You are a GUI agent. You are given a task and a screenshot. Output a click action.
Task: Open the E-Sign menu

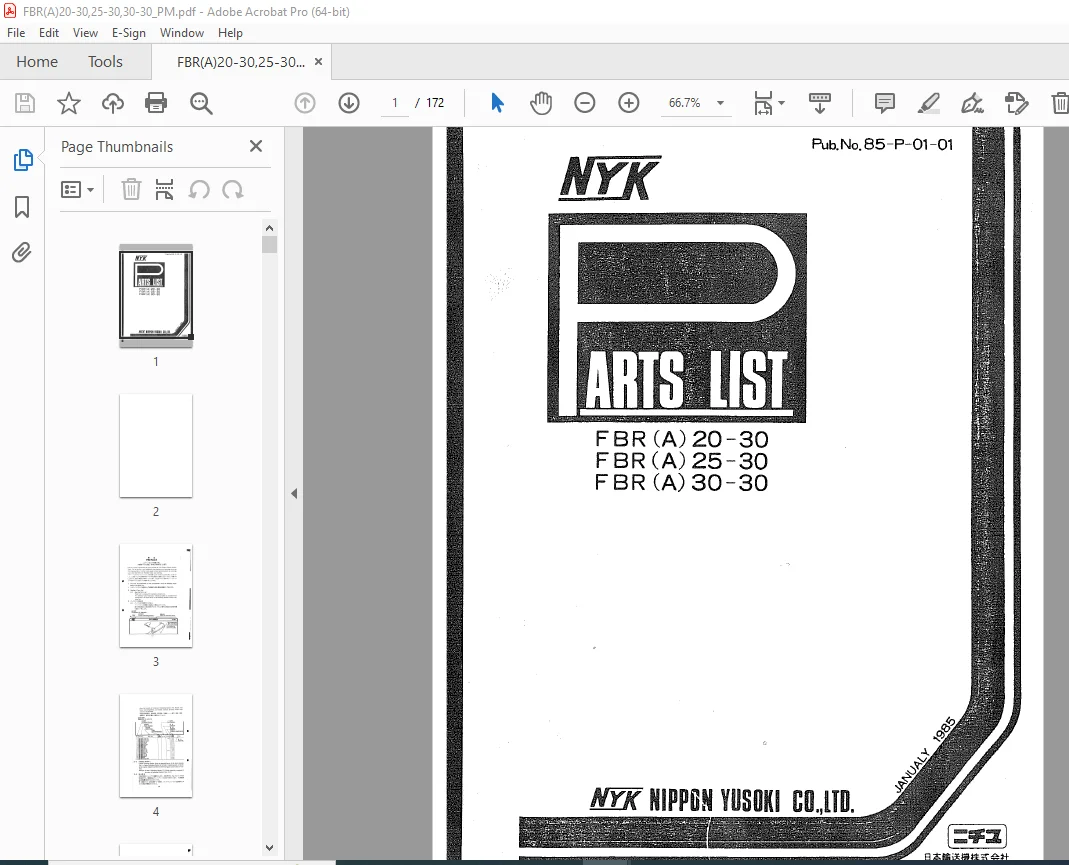coord(129,33)
